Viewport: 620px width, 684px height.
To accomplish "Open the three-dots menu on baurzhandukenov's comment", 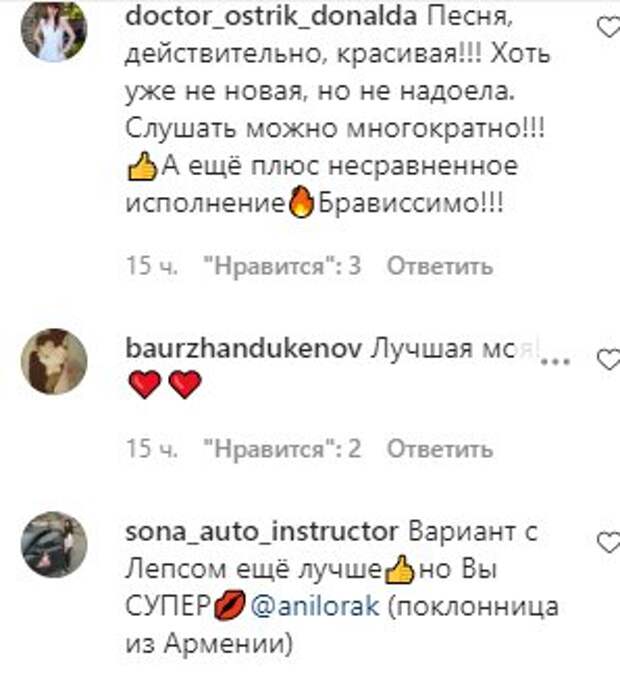I will (555, 361).
